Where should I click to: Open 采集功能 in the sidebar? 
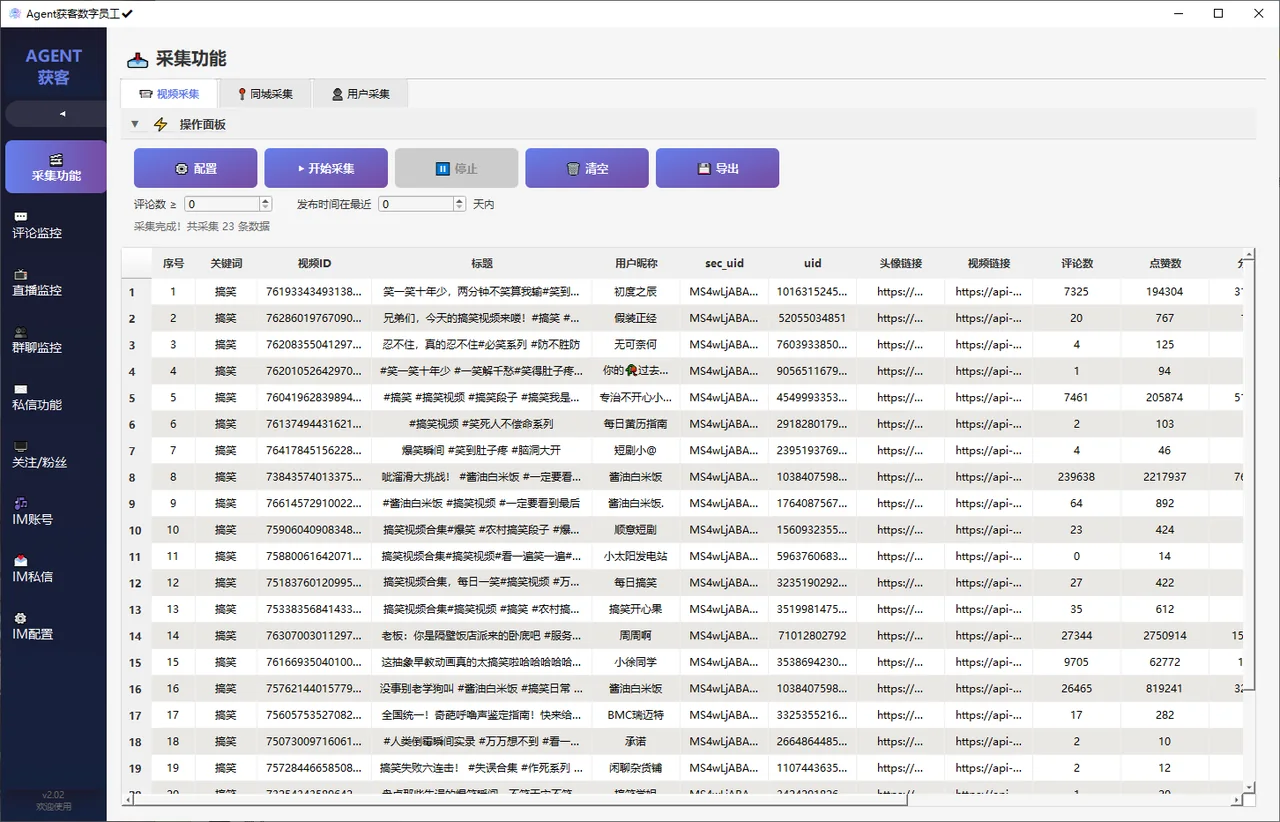pyautogui.click(x=56, y=166)
